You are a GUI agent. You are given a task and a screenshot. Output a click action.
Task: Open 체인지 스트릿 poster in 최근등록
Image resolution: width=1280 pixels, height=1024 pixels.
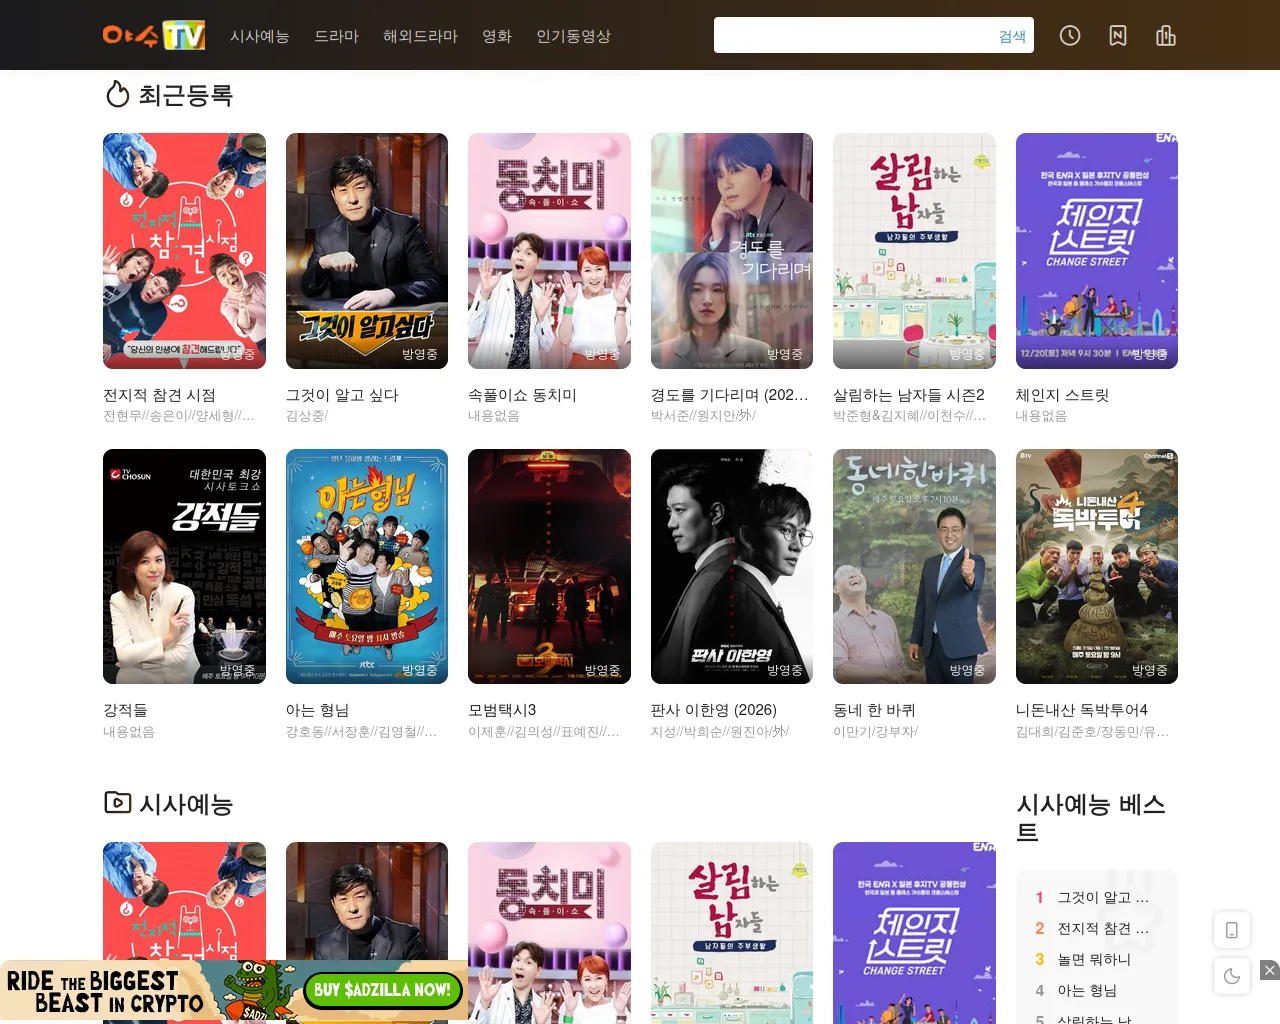coord(1097,251)
